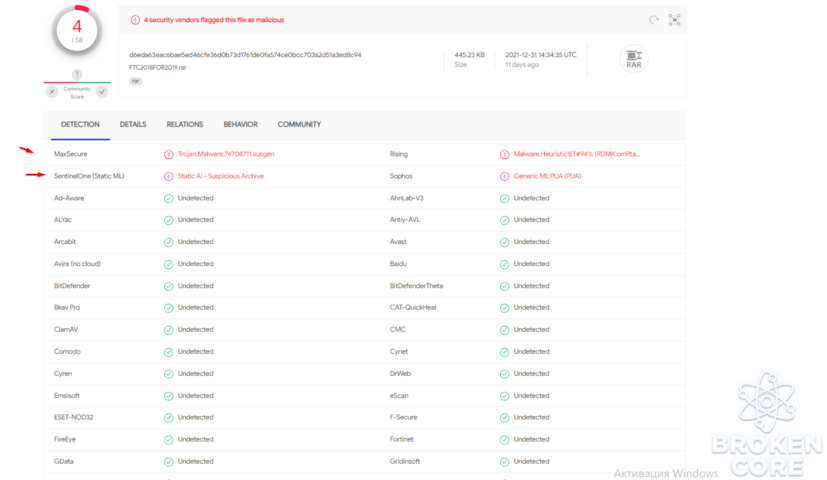
Task: Click the scan date 2021-12-31 timestamp
Action: (x=541, y=55)
